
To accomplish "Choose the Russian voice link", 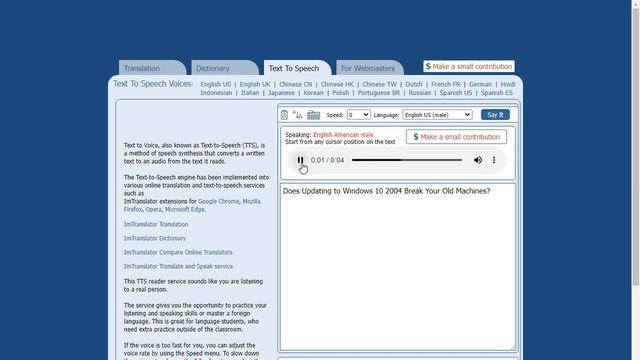I will click(420, 93).
